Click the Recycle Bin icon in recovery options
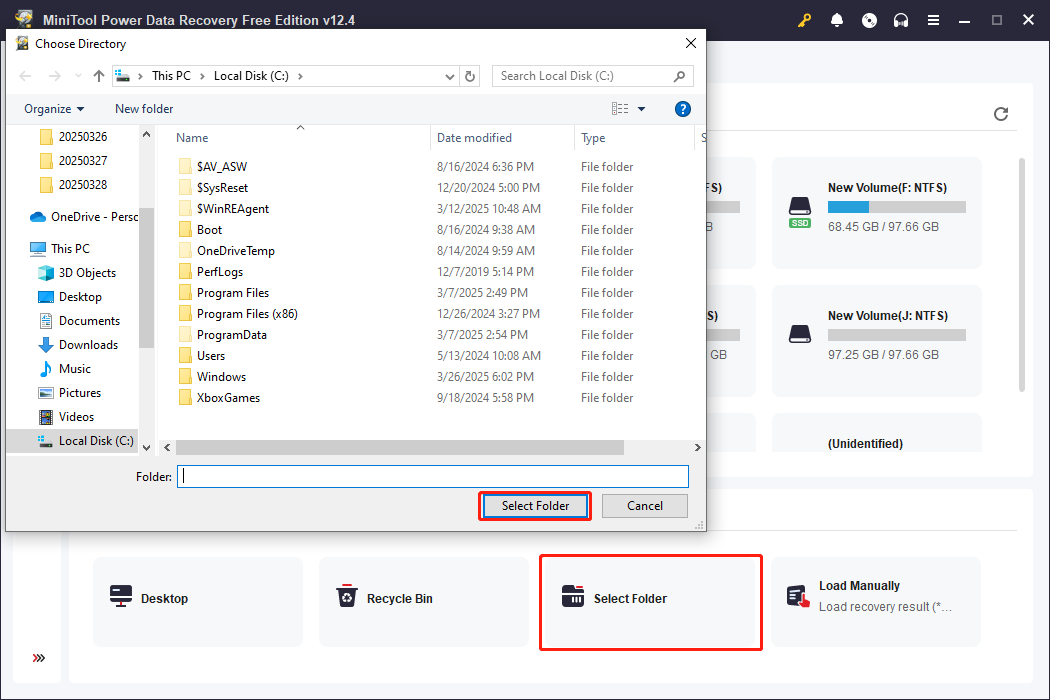This screenshot has height=700, width=1050. tap(347, 595)
